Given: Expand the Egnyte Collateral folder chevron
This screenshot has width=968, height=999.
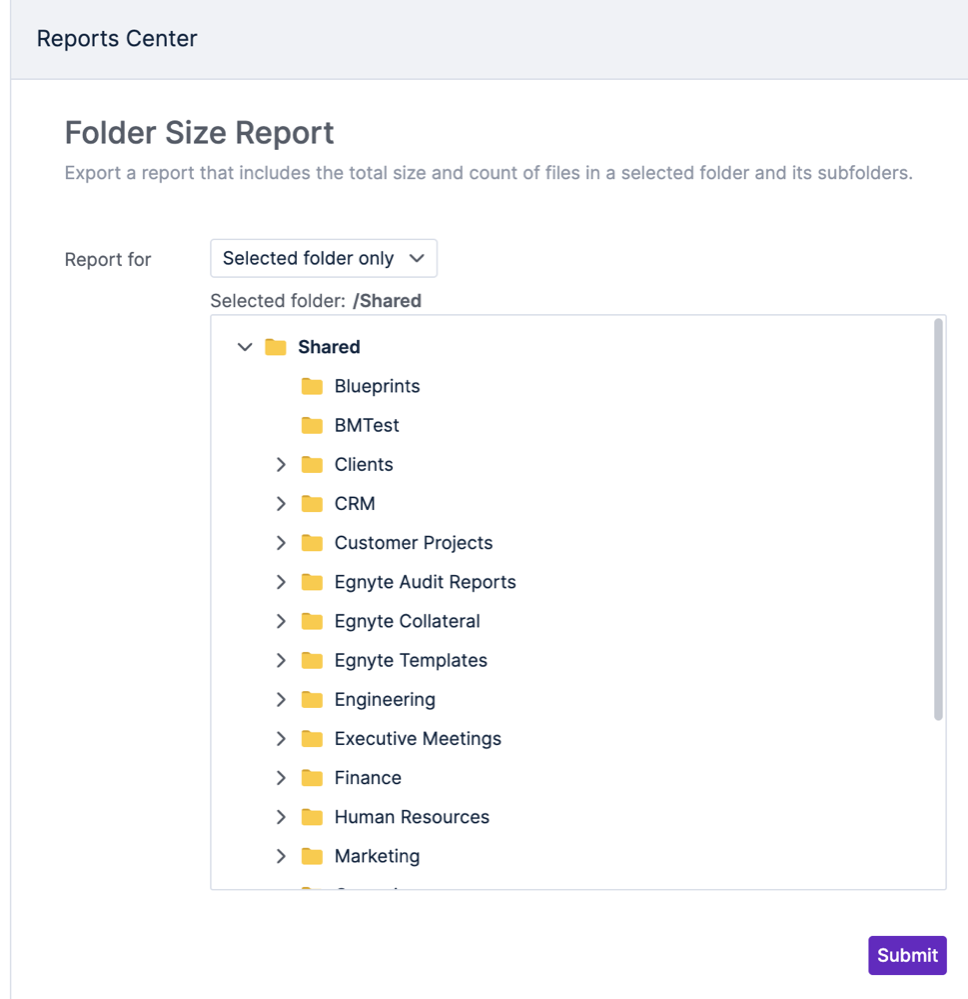Looking at the screenshot, I should coord(281,621).
